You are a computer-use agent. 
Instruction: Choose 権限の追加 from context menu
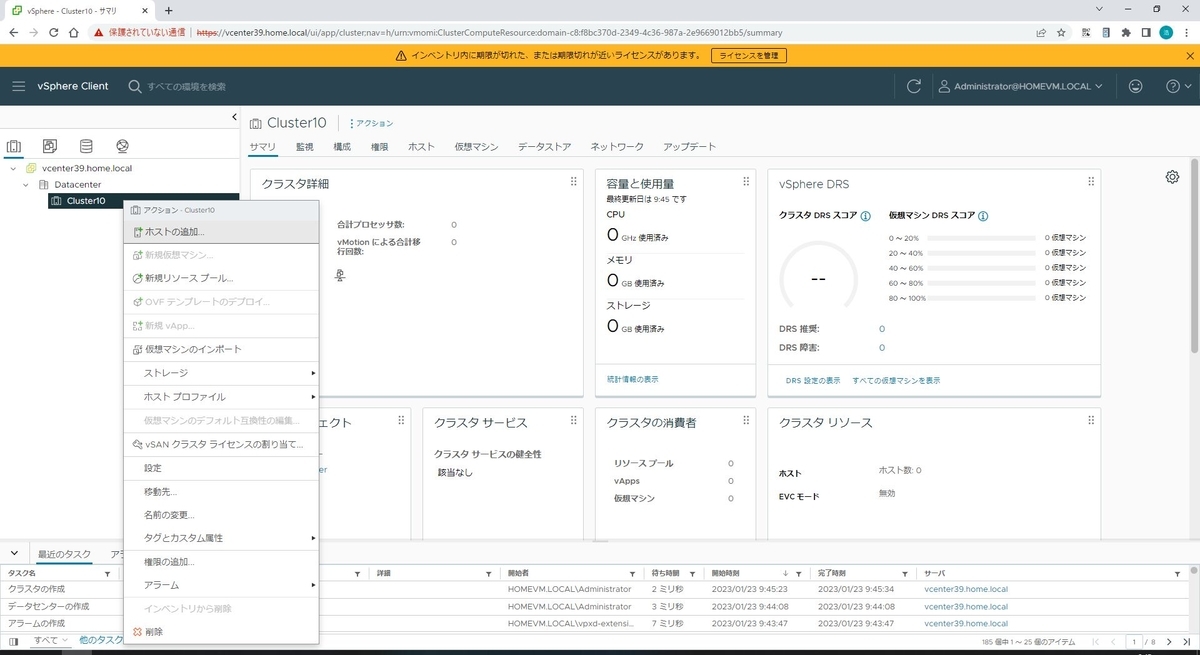click(221, 562)
